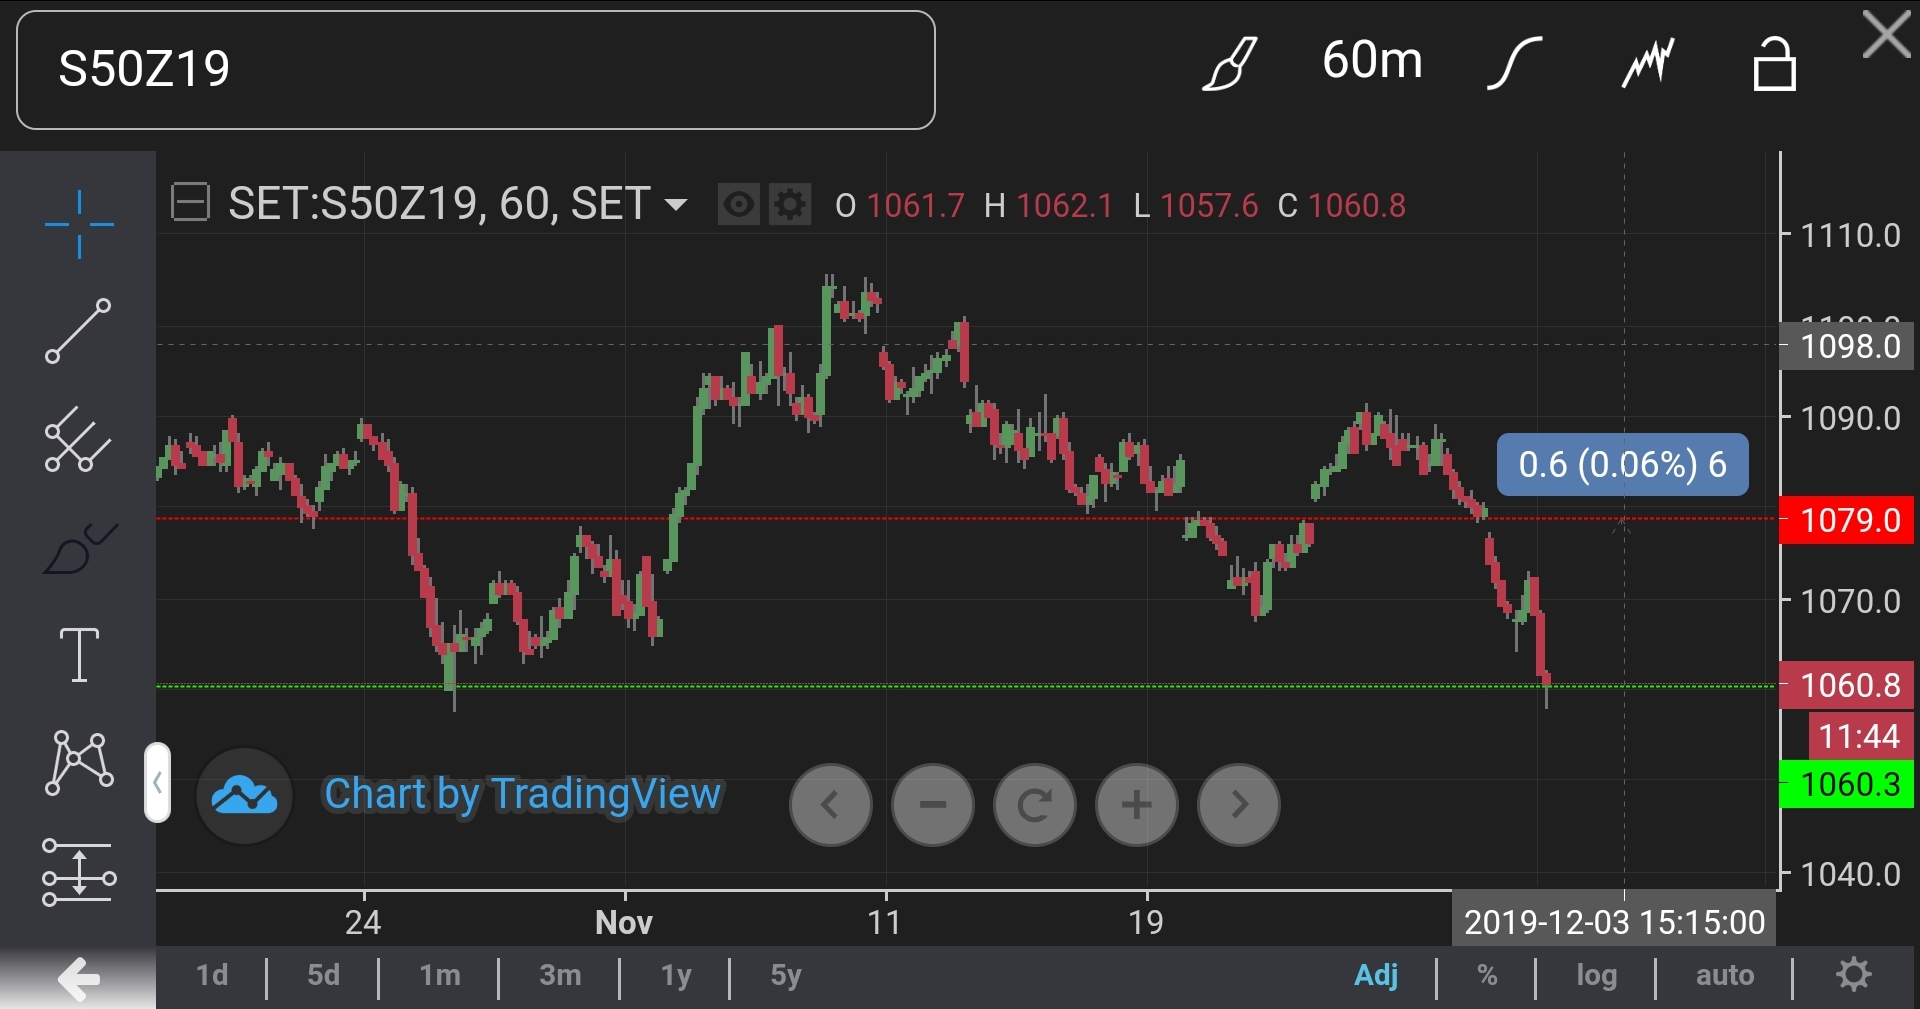
Task: Switch to the 1y time range
Action: [676, 975]
